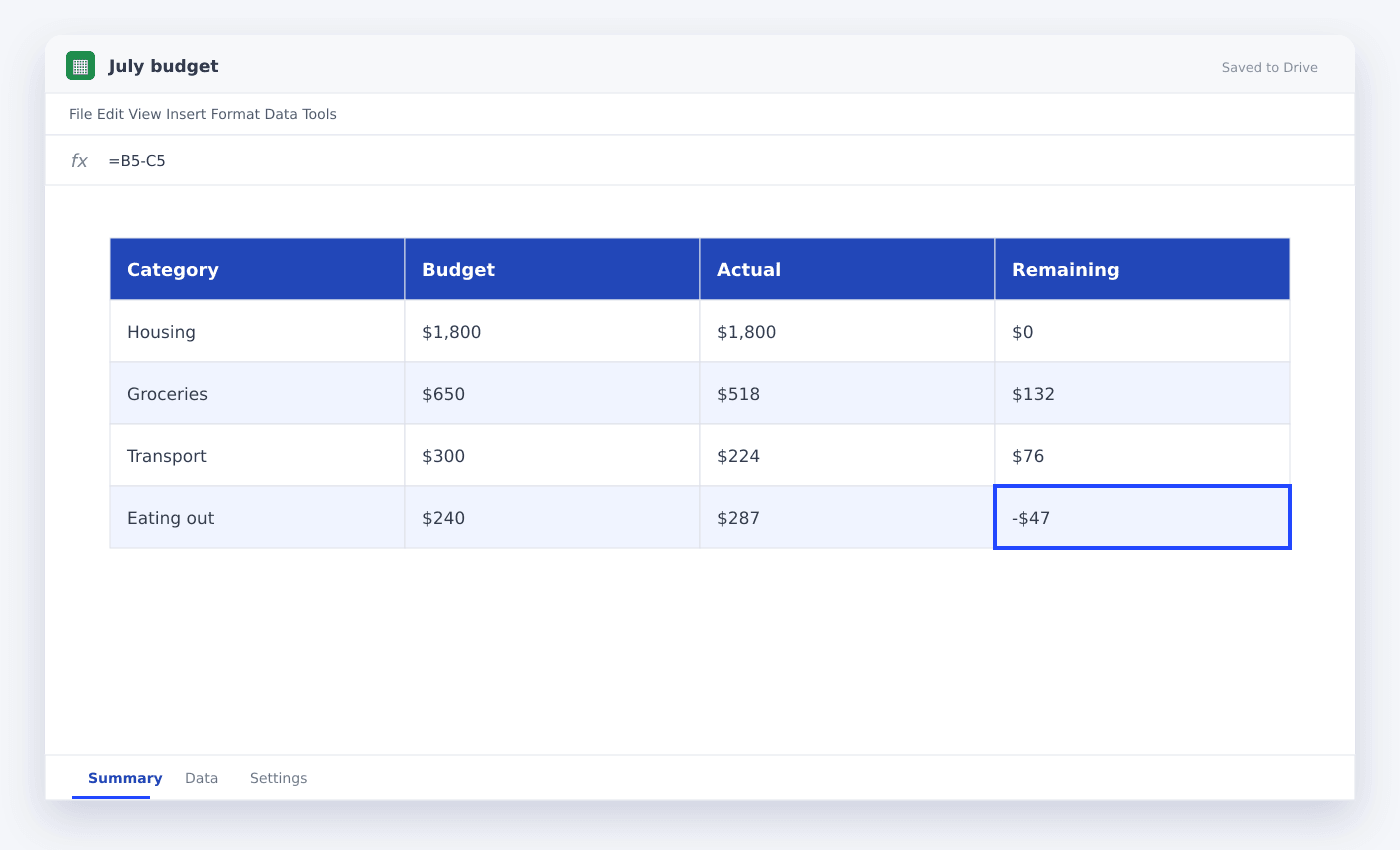Image resolution: width=1400 pixels, height=850 pixels.
Task: Switch to the Data sheet tab
Action: [201, 778]
